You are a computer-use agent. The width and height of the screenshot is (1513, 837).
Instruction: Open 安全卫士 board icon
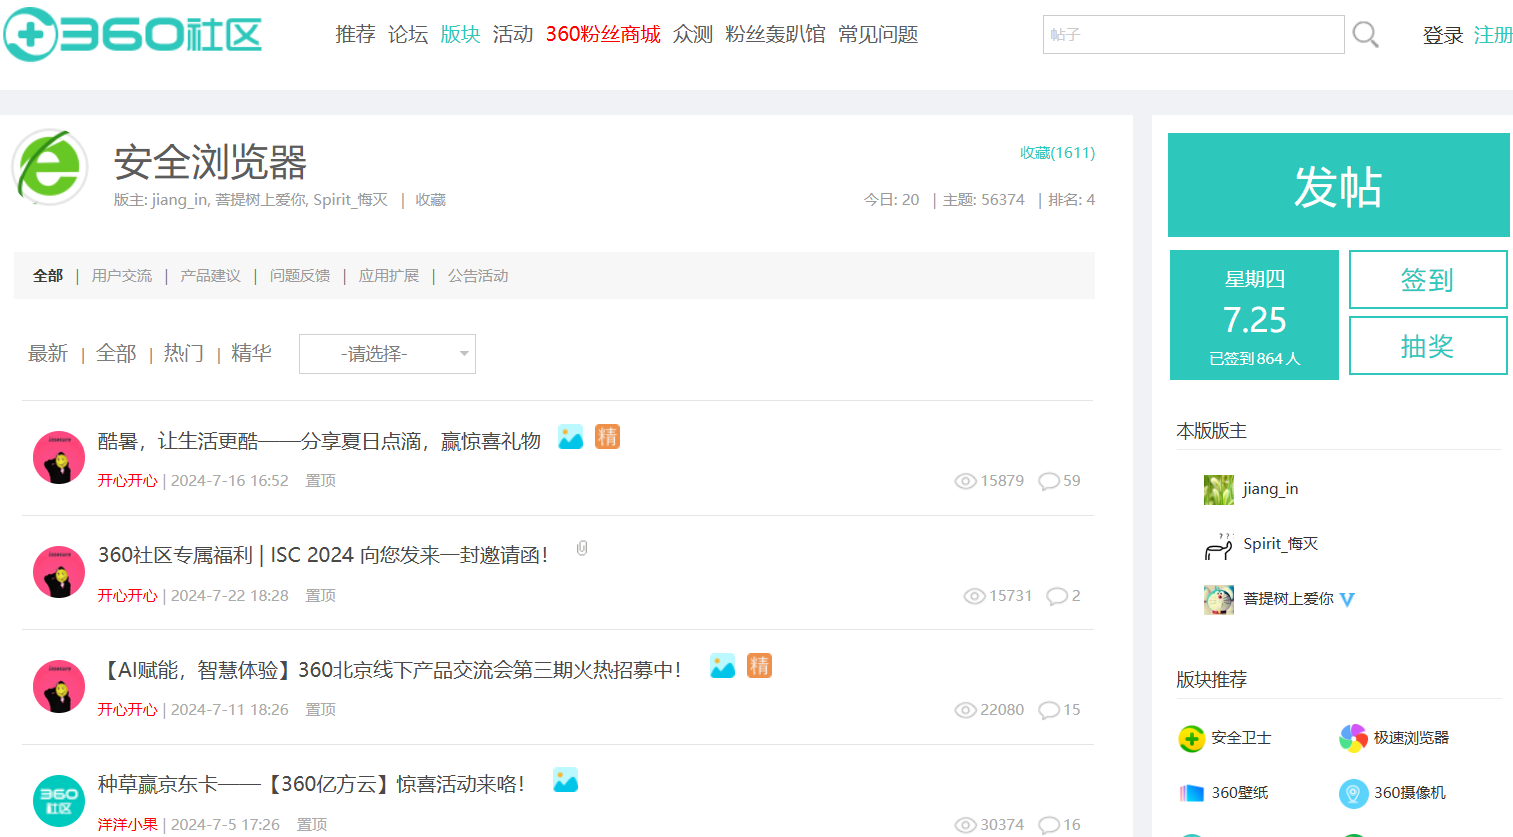click(x=1191, y=739)
